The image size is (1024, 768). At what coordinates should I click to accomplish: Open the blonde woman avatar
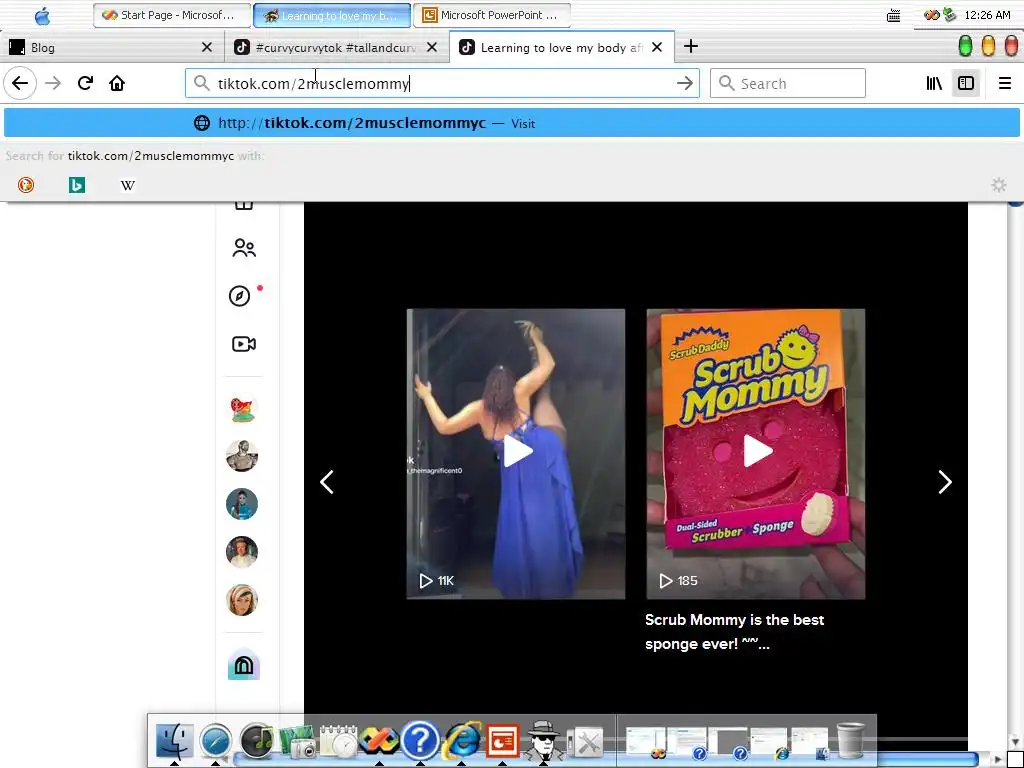click(242, 600)
